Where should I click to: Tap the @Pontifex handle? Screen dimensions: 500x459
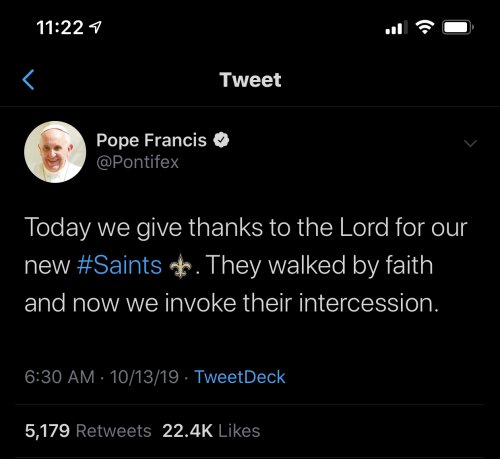click(x=138, y=162)
